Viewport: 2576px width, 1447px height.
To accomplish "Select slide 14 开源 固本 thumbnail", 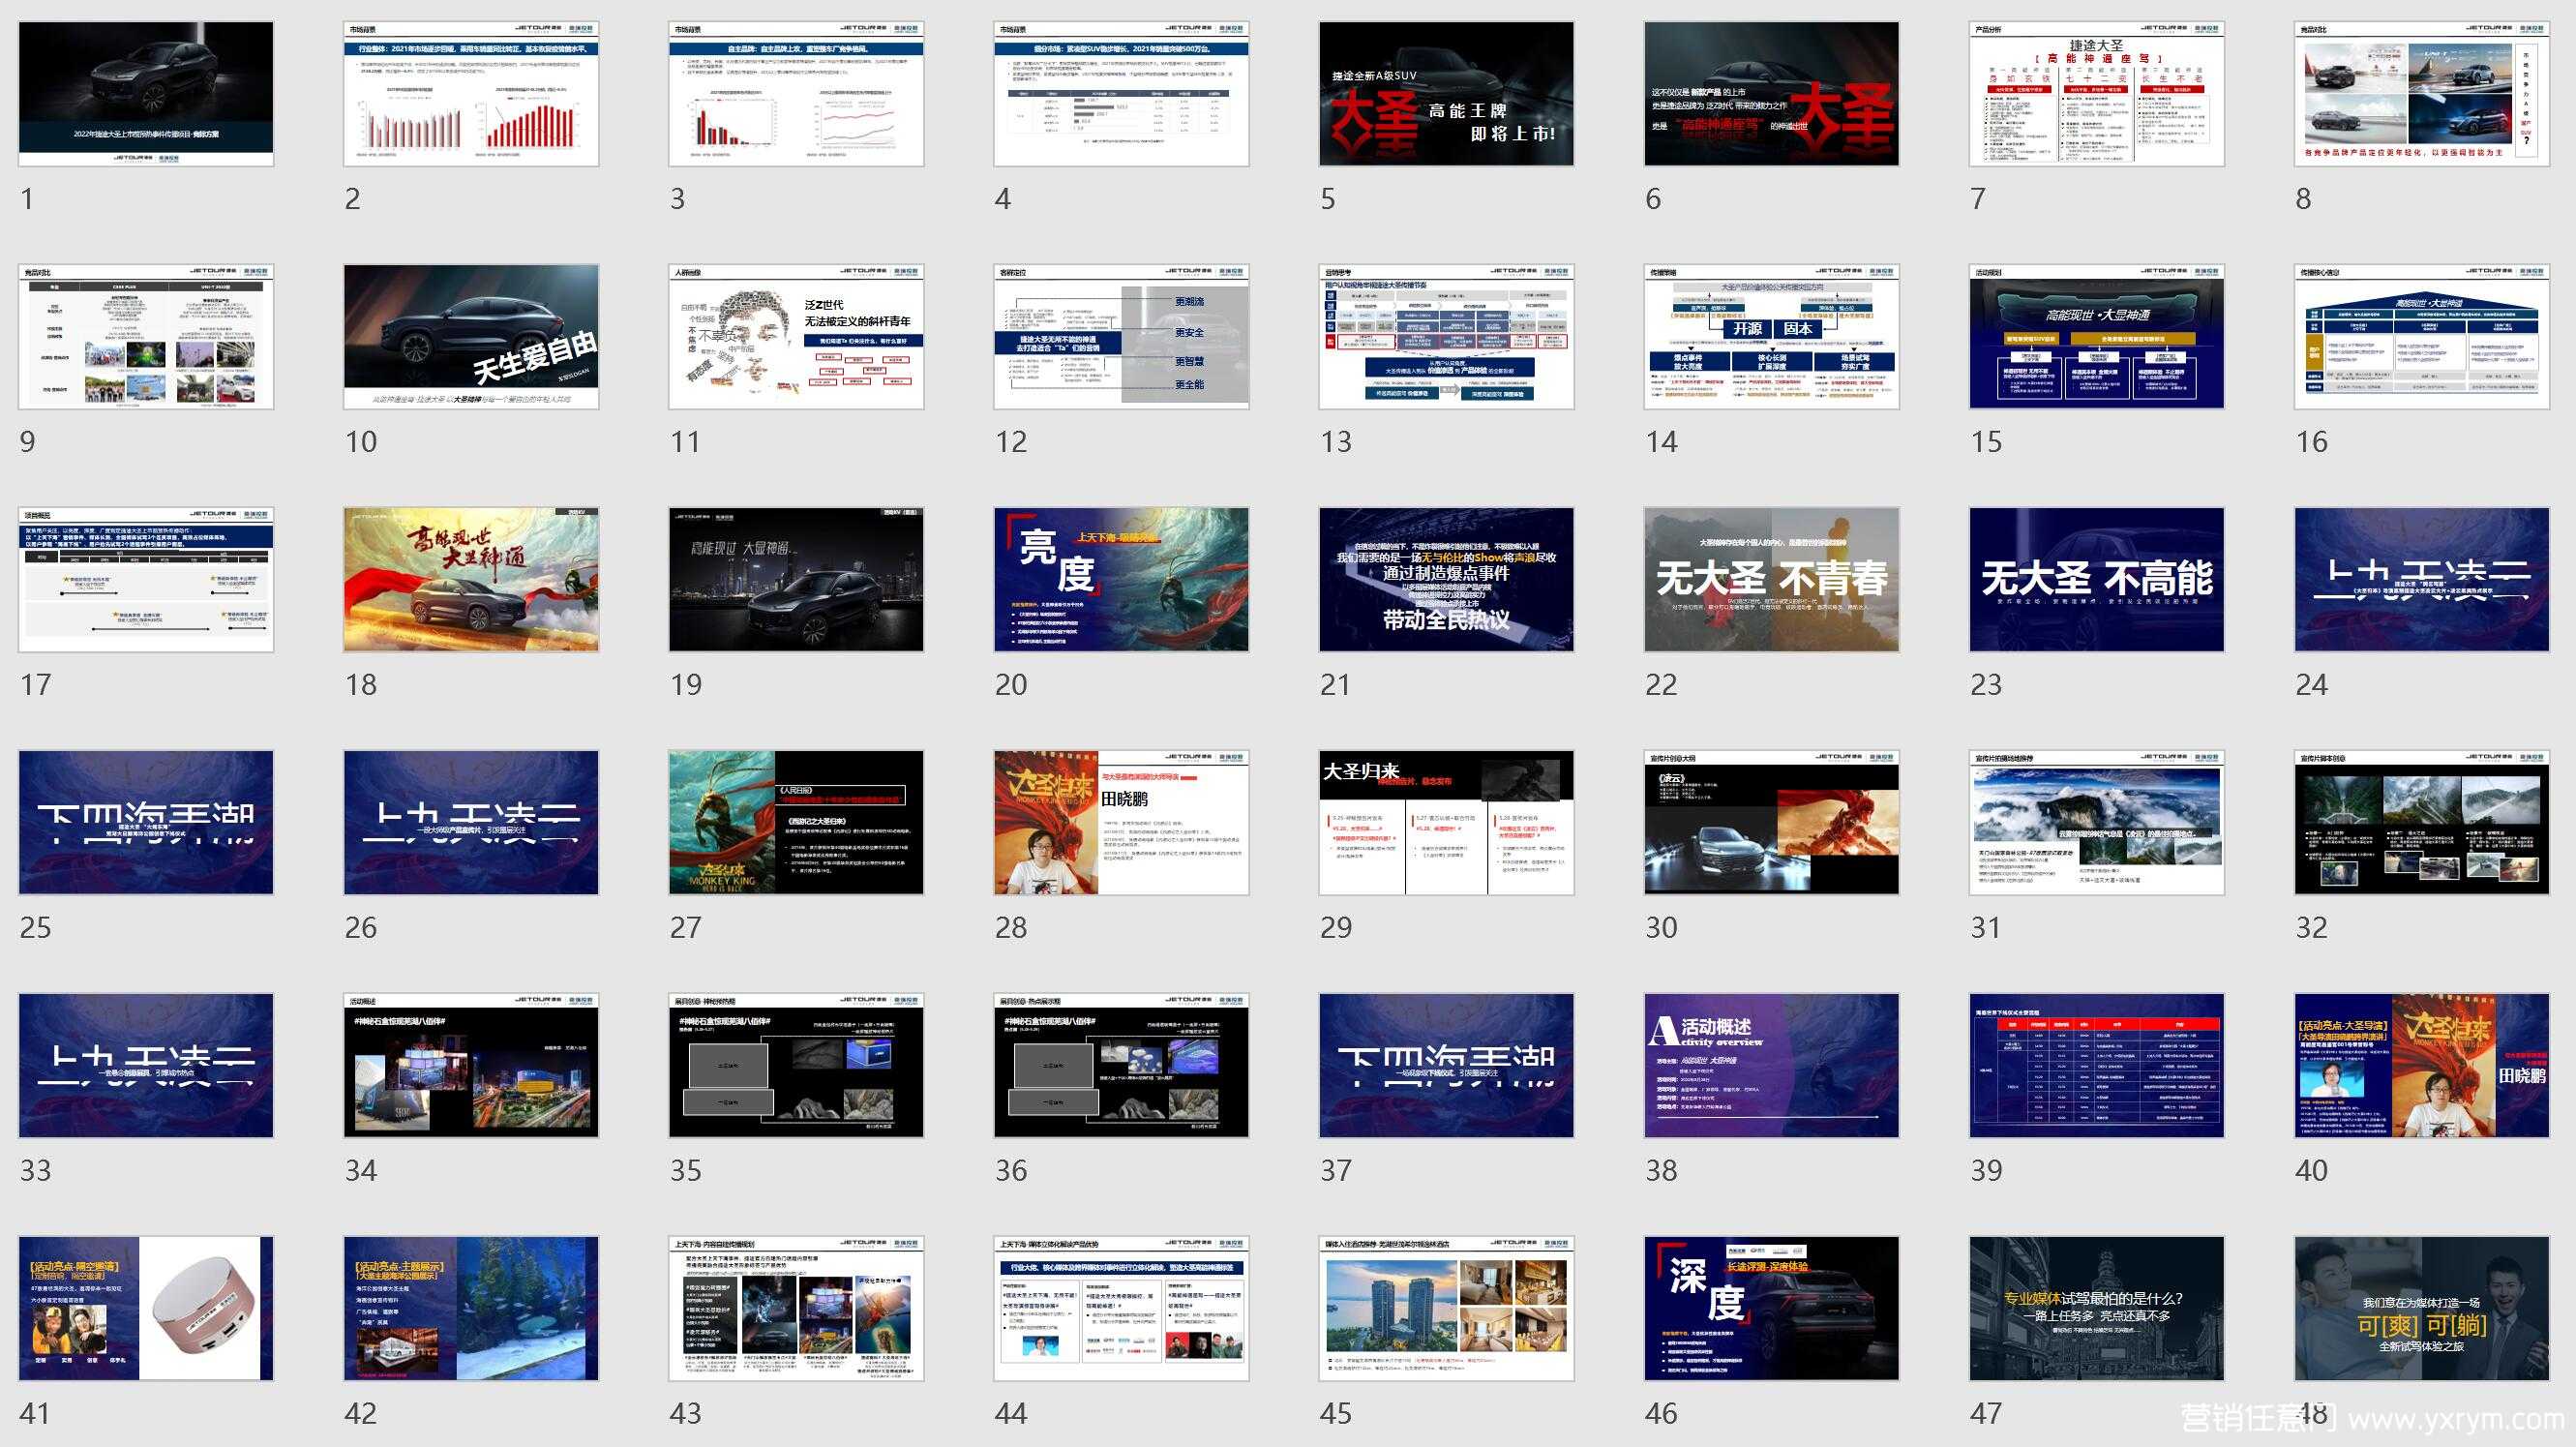I will click(x=1771, y=337).
